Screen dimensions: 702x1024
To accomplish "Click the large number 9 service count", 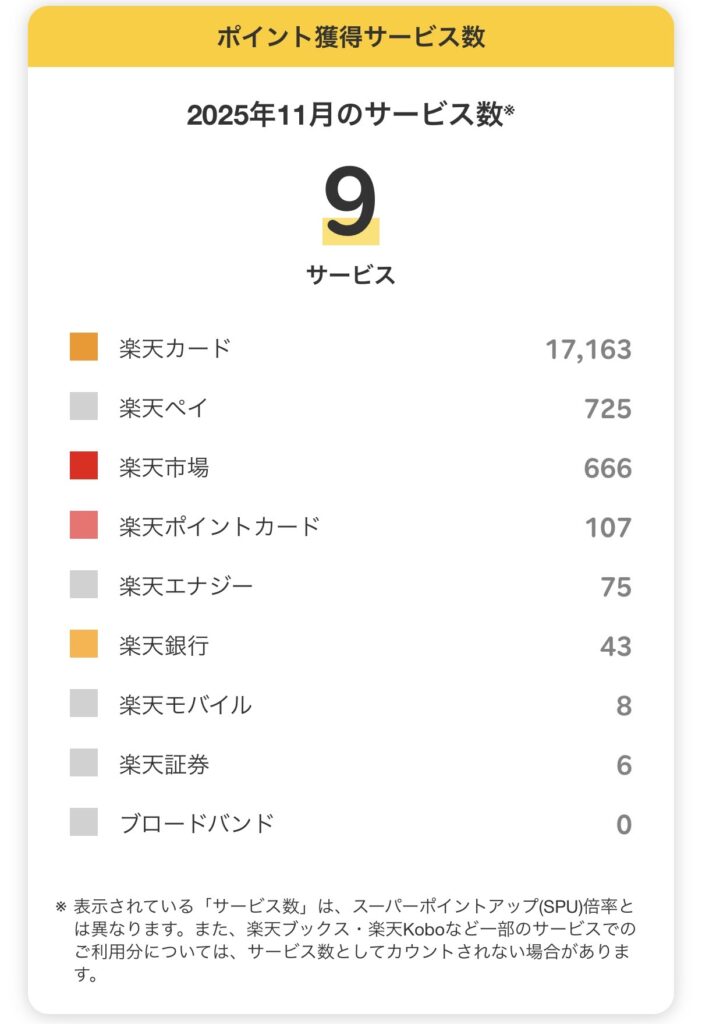I will [351, 203].
